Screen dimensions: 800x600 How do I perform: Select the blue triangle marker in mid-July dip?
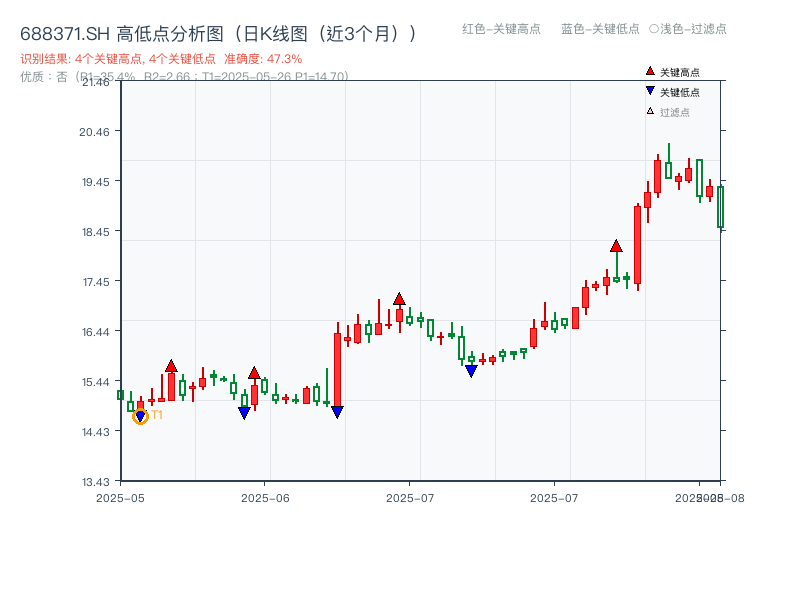(x=470, y=370)
